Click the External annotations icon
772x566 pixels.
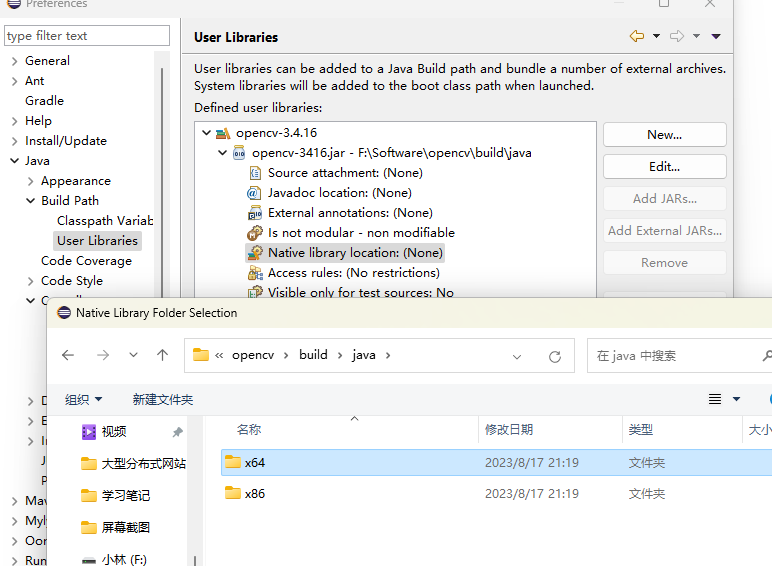tap(255, 213)
